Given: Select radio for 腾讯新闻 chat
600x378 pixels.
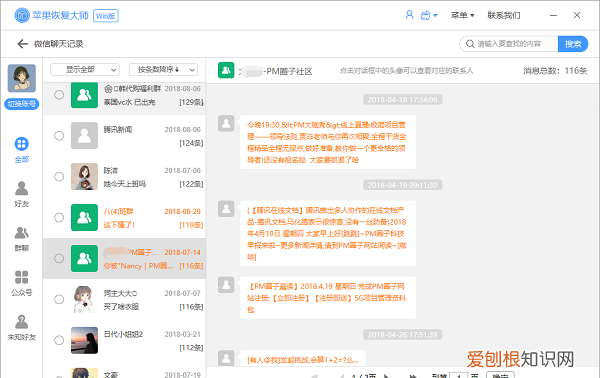Looking at the screenshot, I should click(59, 135).
